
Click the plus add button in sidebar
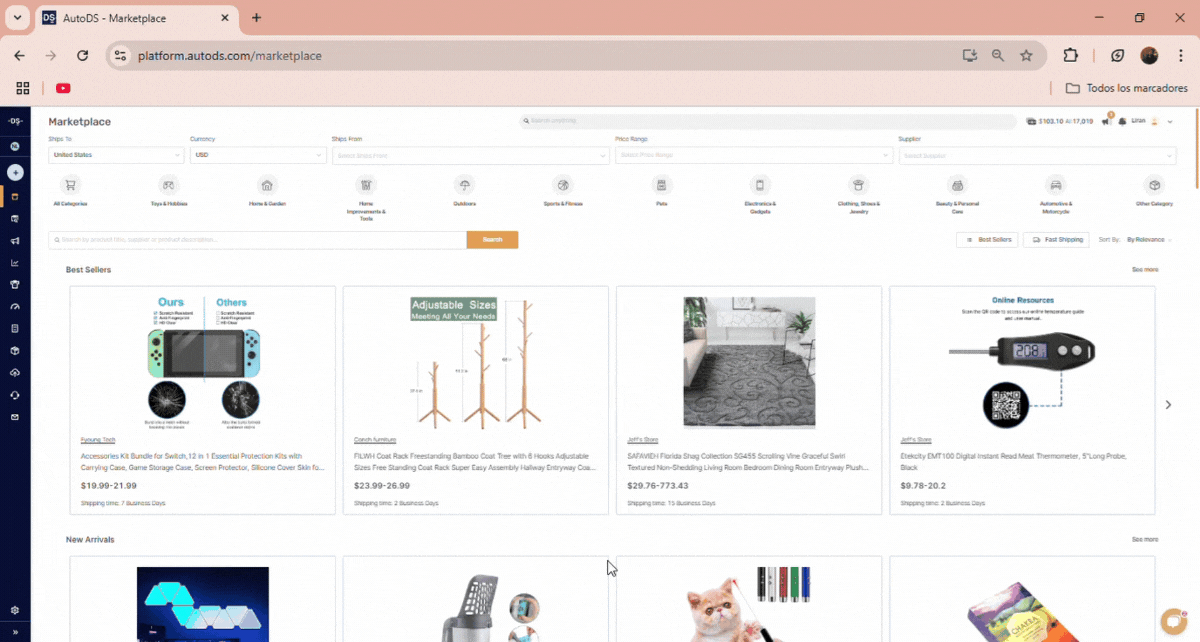[x=15, y=172]
